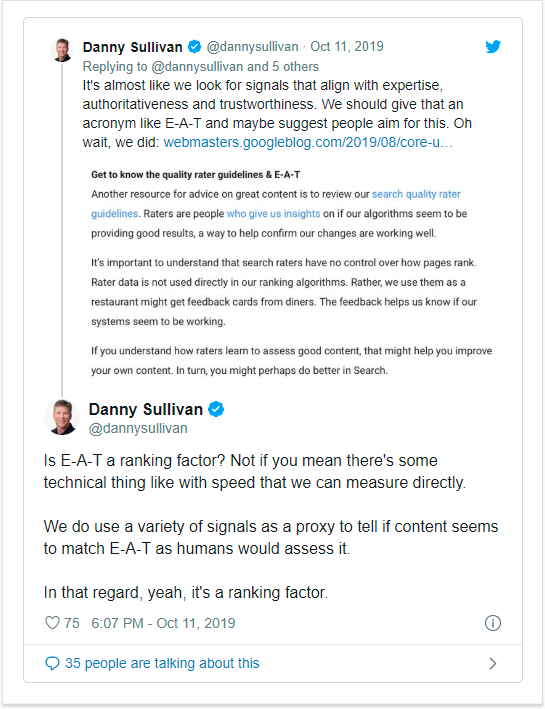
Task: Open 6:07 PM - Oct 11, 2019 timestamp
Action: [163, 623]
